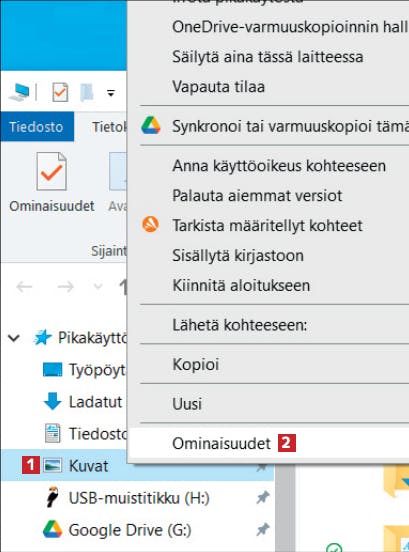409x552 pixels.
Task: Unpin USB-muistitikku using its pin icon
Action: point(262,497)
